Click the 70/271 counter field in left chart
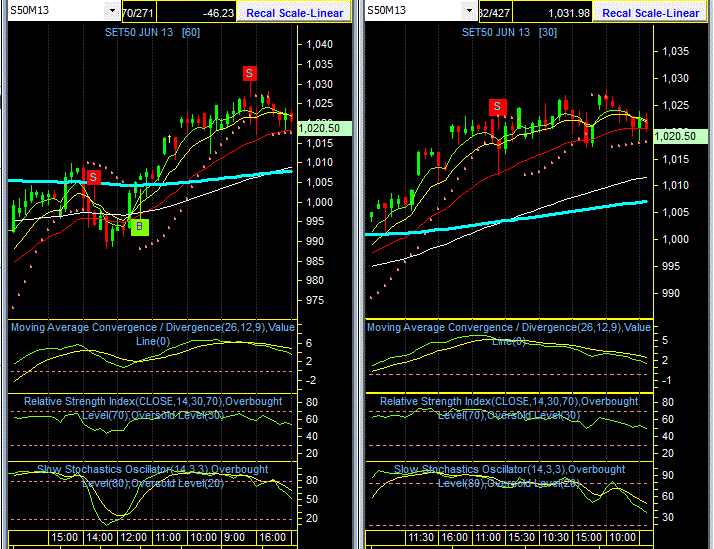Screen dimensions: 714x549 (138, 13)
